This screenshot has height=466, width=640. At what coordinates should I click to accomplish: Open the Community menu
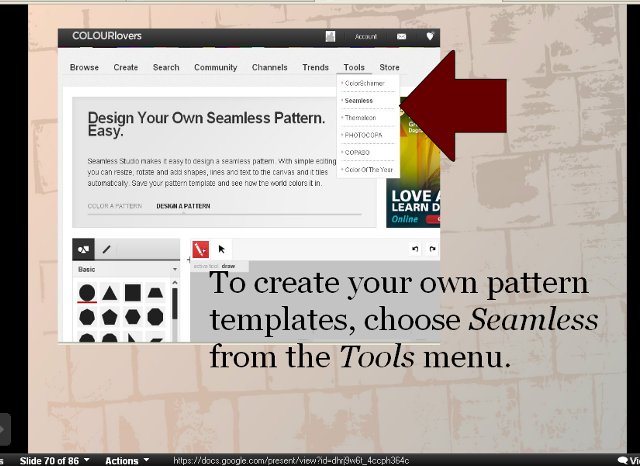pyautogui.click(x=216, y=67)
